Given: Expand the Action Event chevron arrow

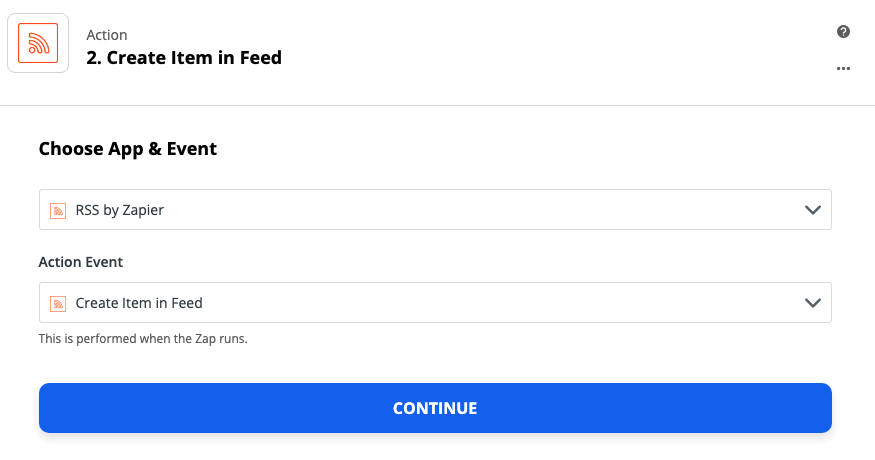Looking at the screenshot, I should [812, 303].
